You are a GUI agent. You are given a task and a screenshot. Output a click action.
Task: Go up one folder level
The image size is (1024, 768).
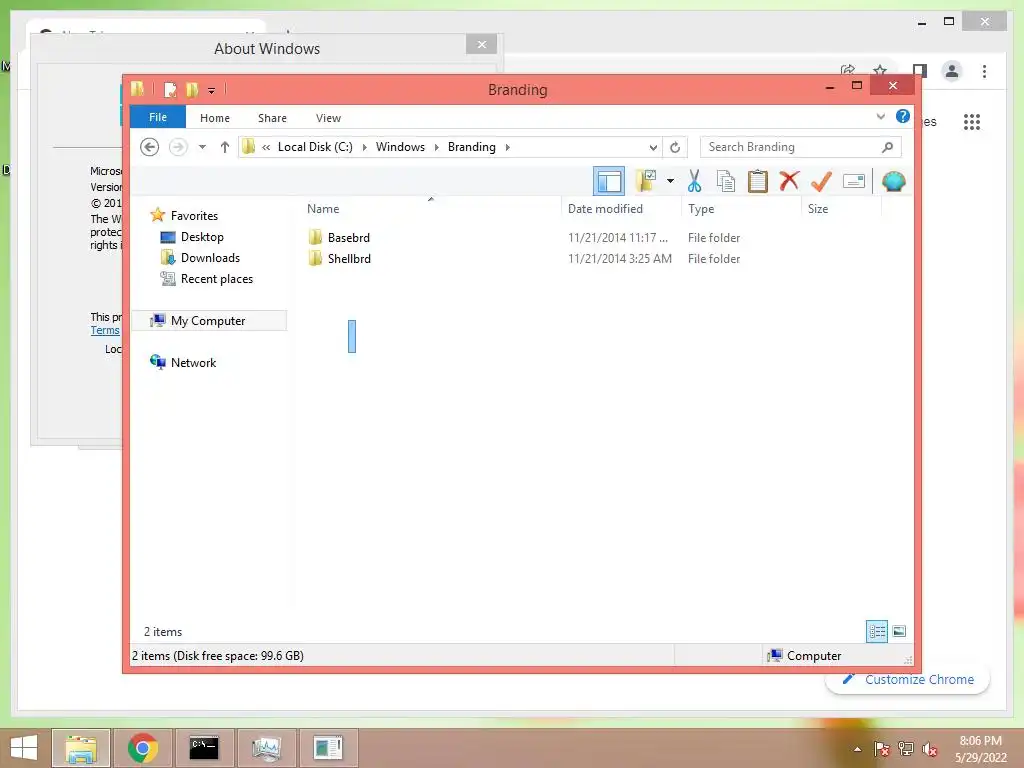click(225, 147)
